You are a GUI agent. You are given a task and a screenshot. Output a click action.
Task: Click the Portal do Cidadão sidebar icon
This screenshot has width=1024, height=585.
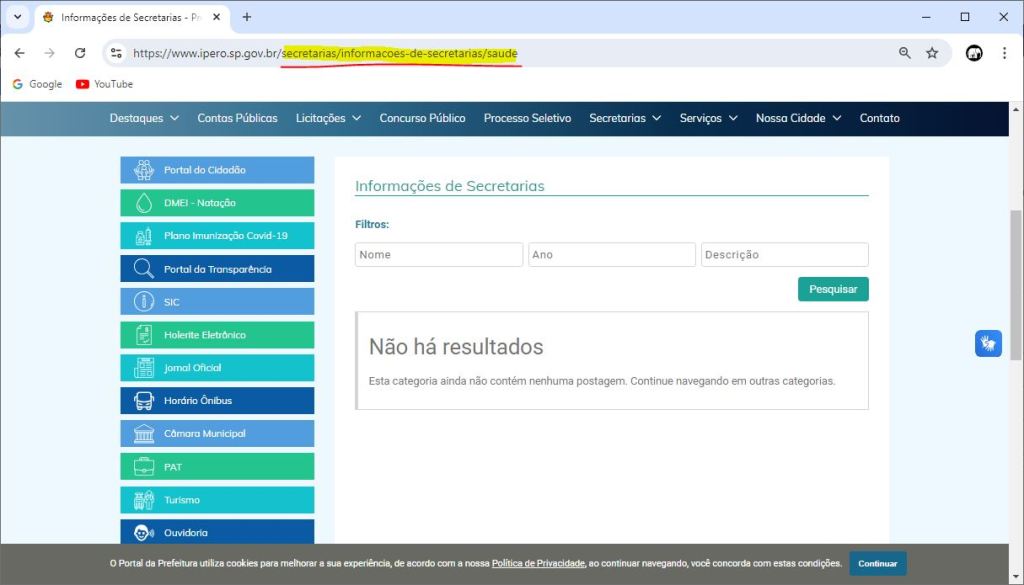click(144, 170)
